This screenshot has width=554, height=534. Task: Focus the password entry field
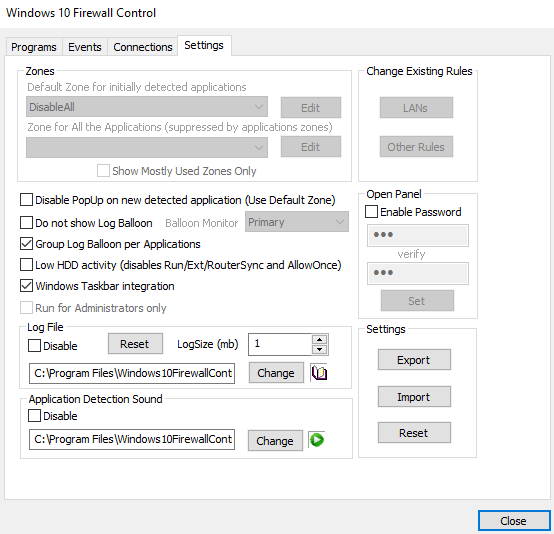coord(418,235)
